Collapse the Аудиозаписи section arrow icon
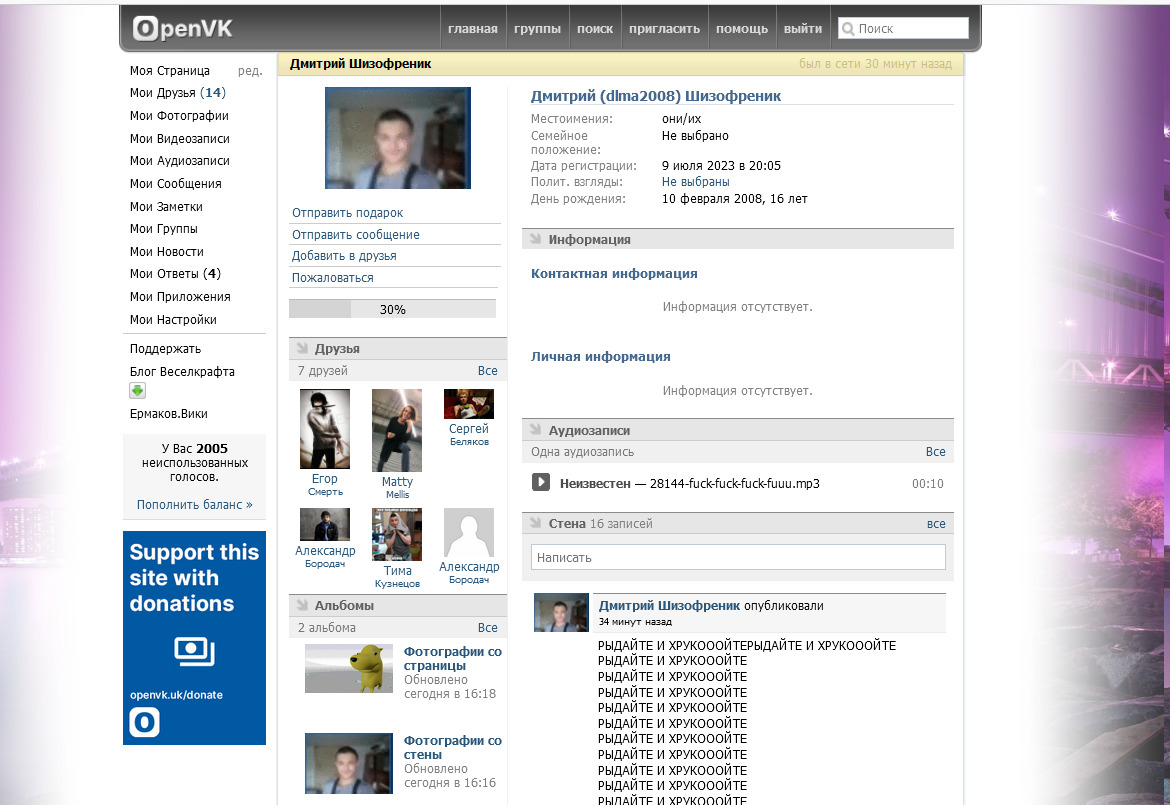This screenshot has width=1170, height=805. 536,430
